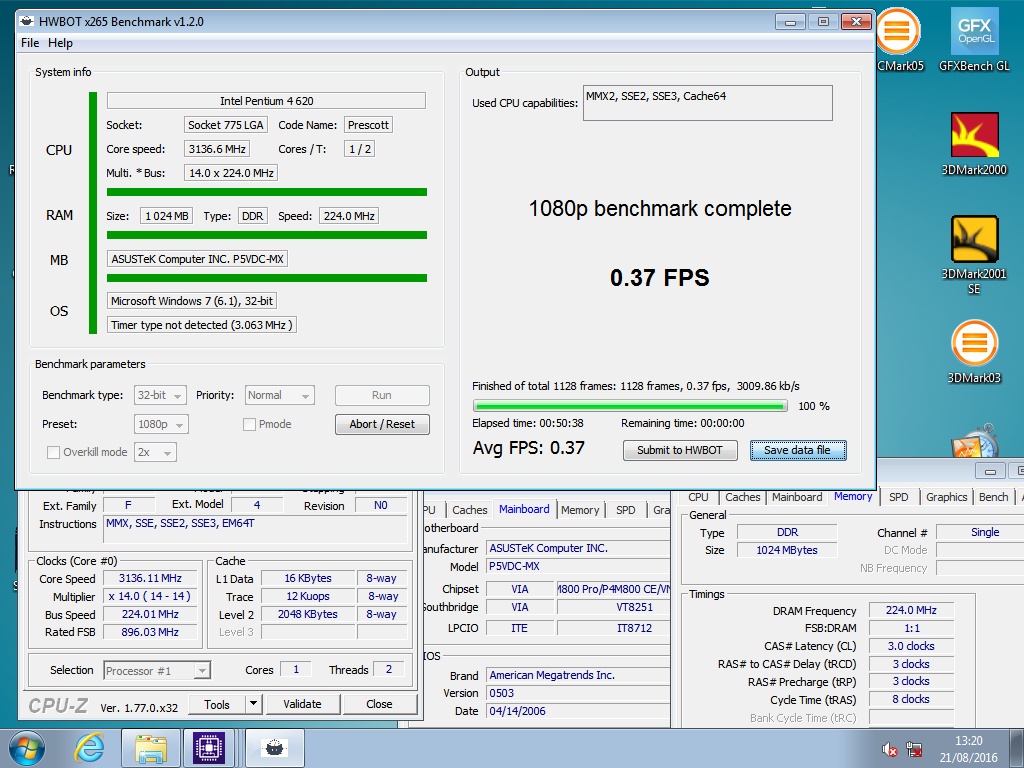Open the network tray icon
This screenshot has width=1024, height=768.
click(x=914, y=750)
